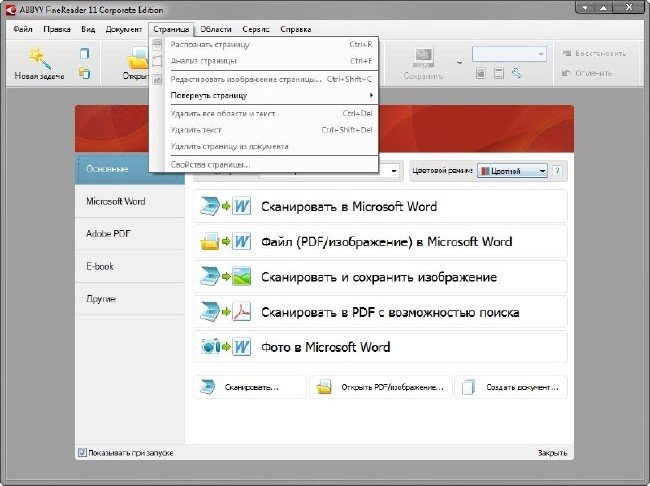The width and height of the screenshot is (650, 486).
Task: Click the scan to searchable PDF icon
Action: (226, 312)
